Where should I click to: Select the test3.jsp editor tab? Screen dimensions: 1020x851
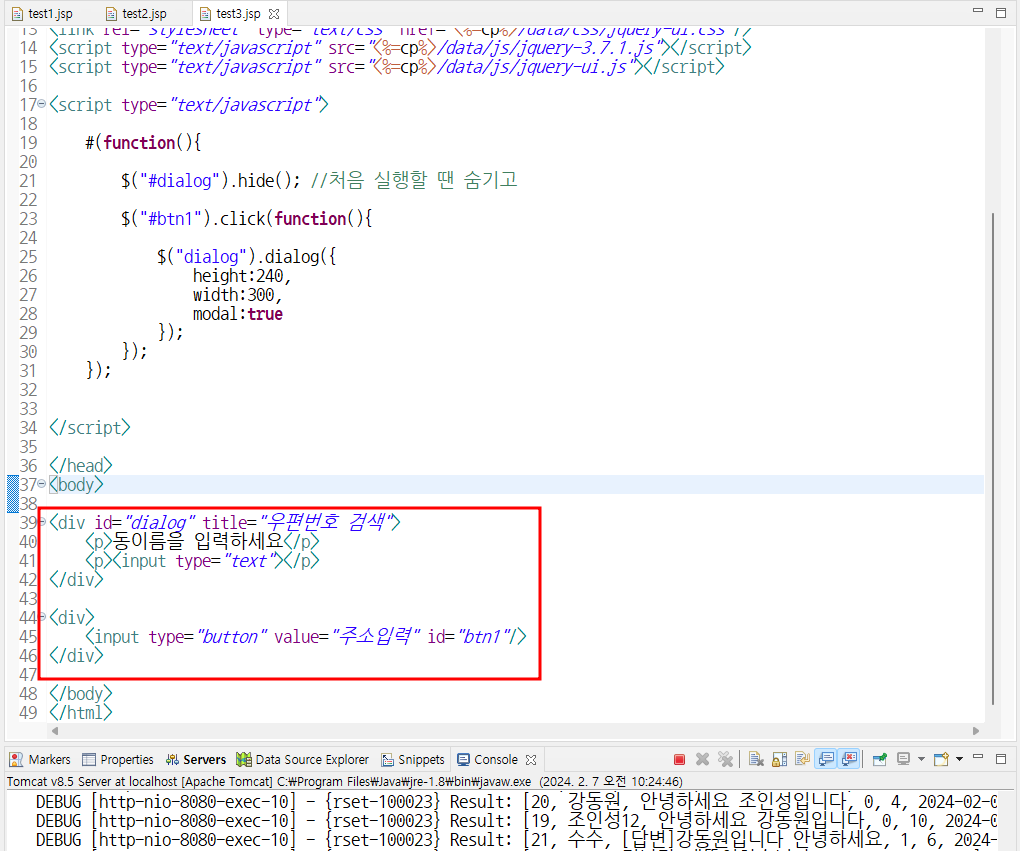pyautogui.click(x=238, y=14)
